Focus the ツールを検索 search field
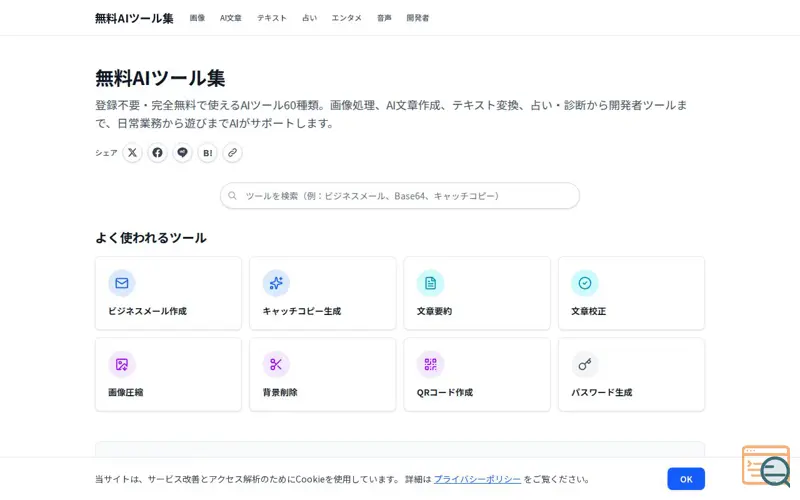 click(x=399, y=195)
